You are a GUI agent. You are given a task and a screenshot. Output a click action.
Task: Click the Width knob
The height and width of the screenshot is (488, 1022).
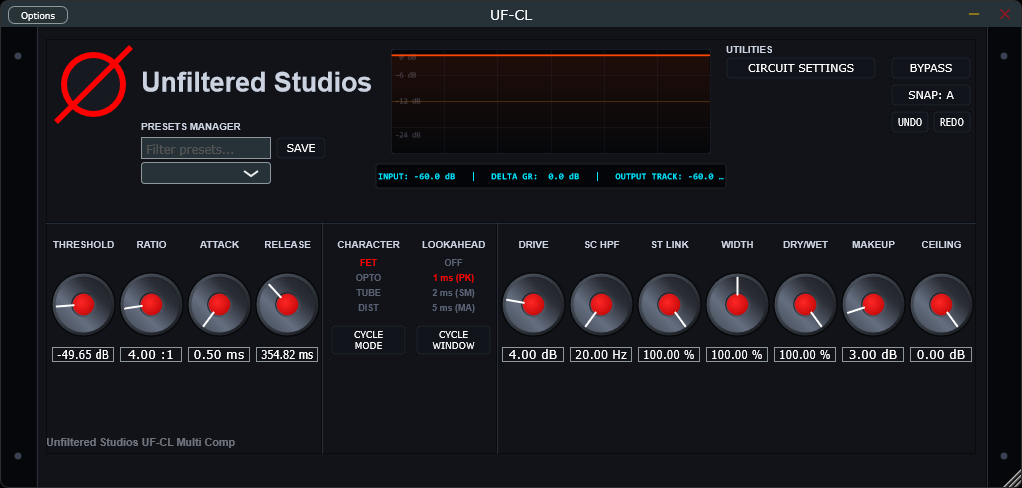(737, 304)
